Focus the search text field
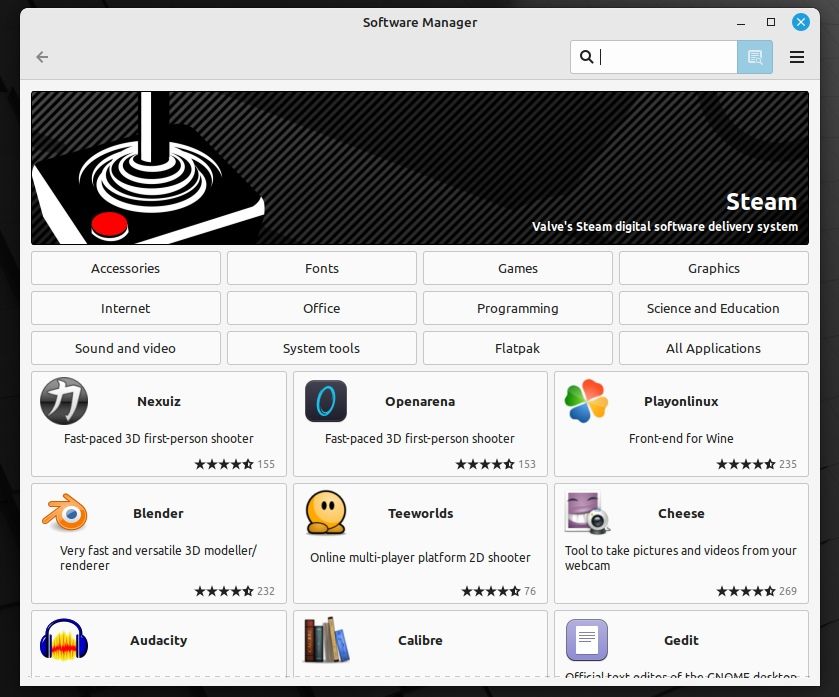Image resolution: width=839 pixels, height=697 pixels. tap(665, 57)
